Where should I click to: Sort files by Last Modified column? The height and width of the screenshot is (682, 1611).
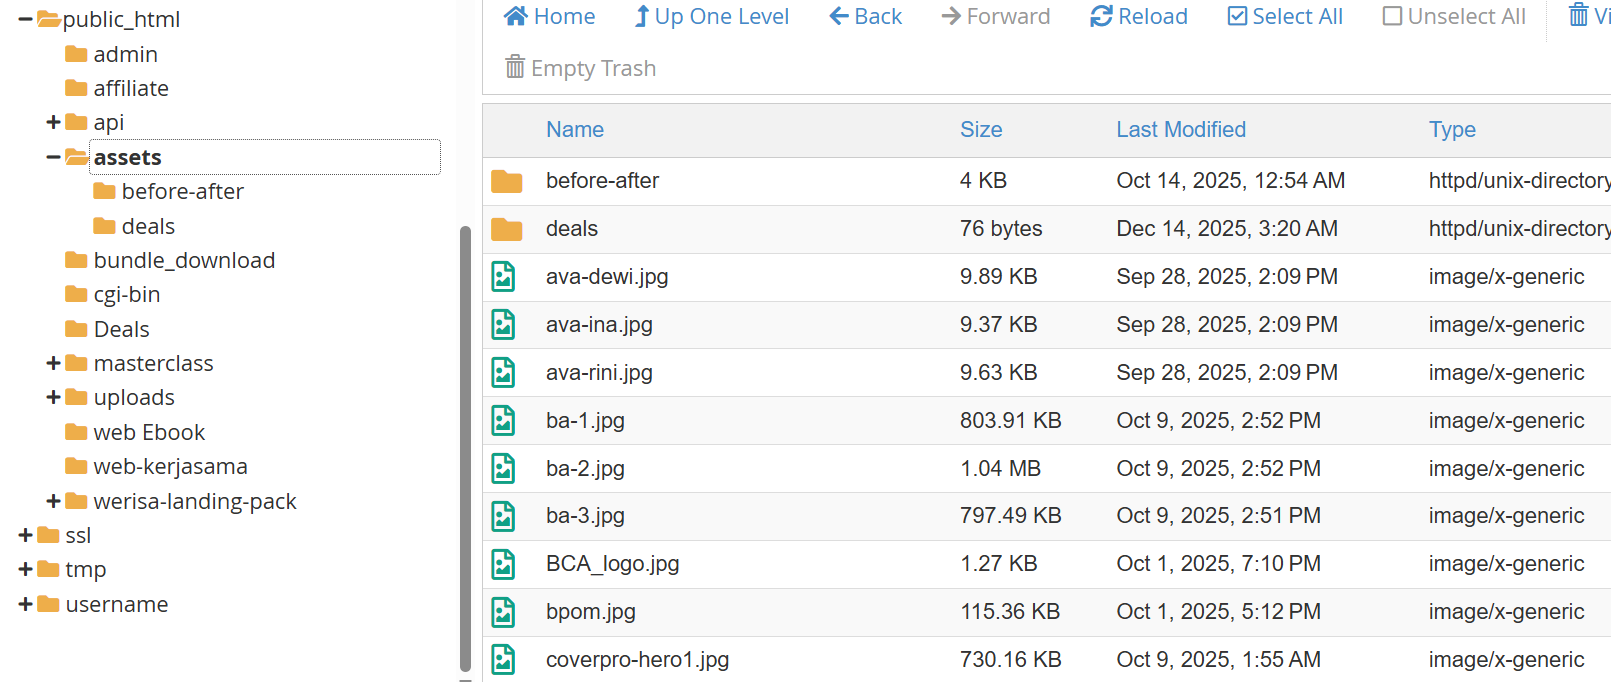click(1181, 129)
